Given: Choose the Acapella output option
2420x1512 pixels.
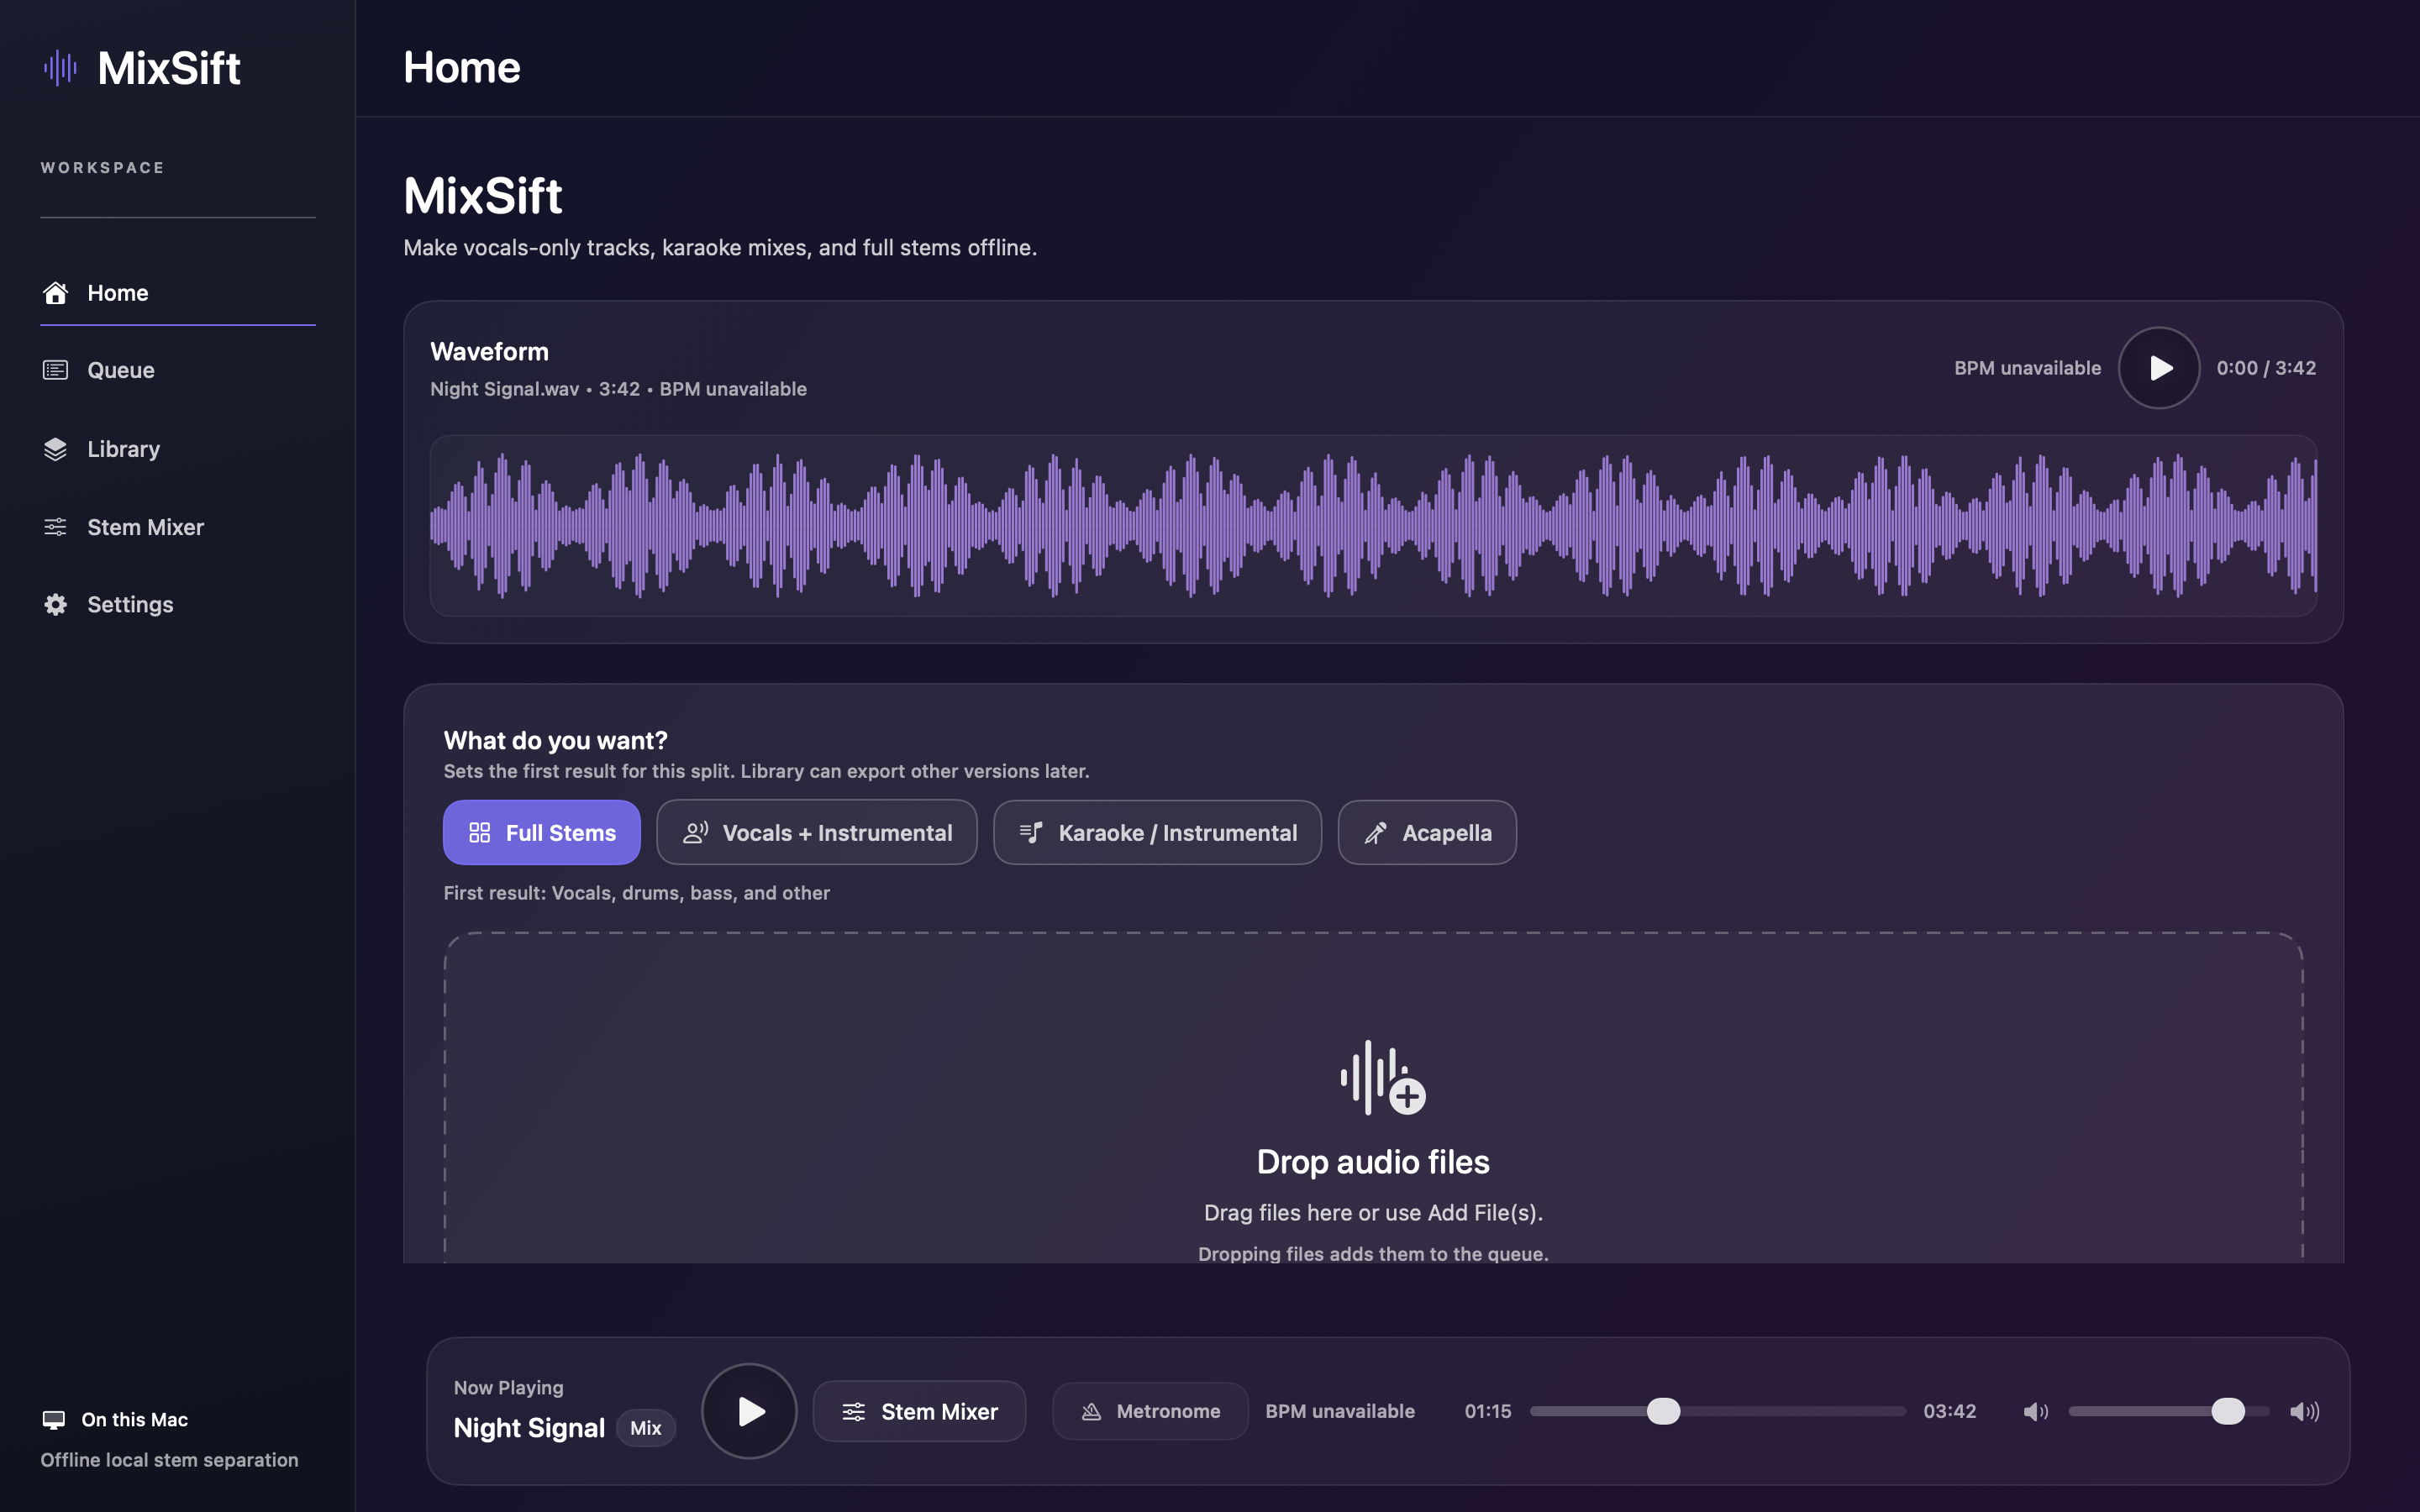Looking at the screenshot, I should point(1427,832).
